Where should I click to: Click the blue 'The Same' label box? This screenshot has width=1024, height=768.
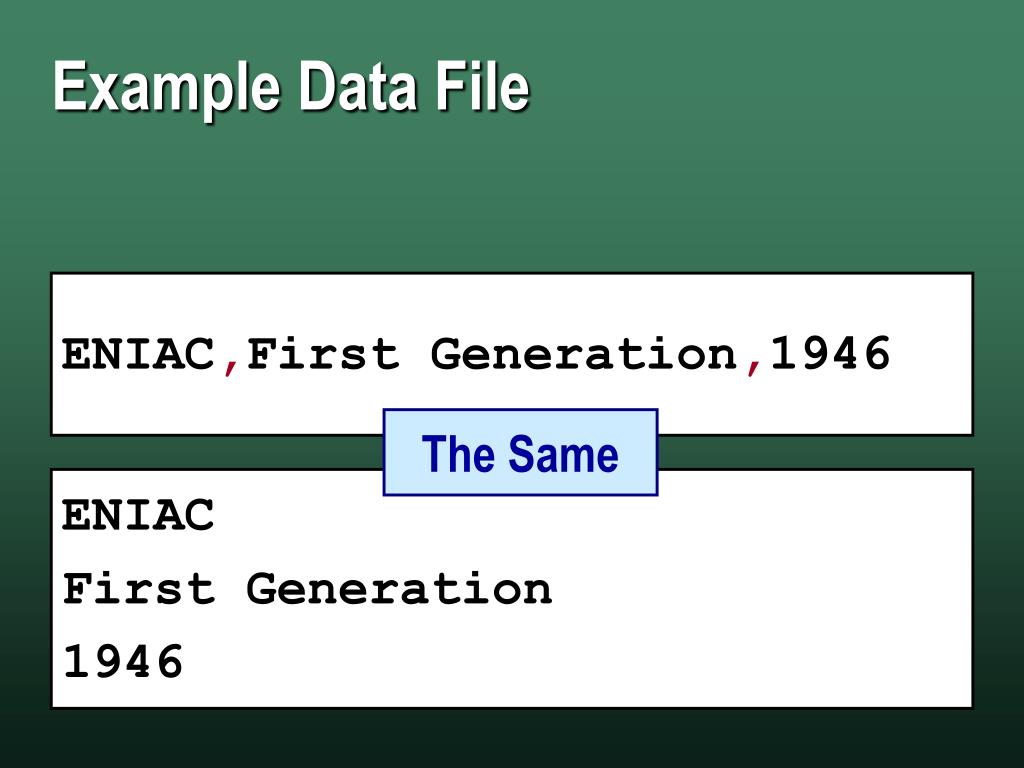point(520,453)
